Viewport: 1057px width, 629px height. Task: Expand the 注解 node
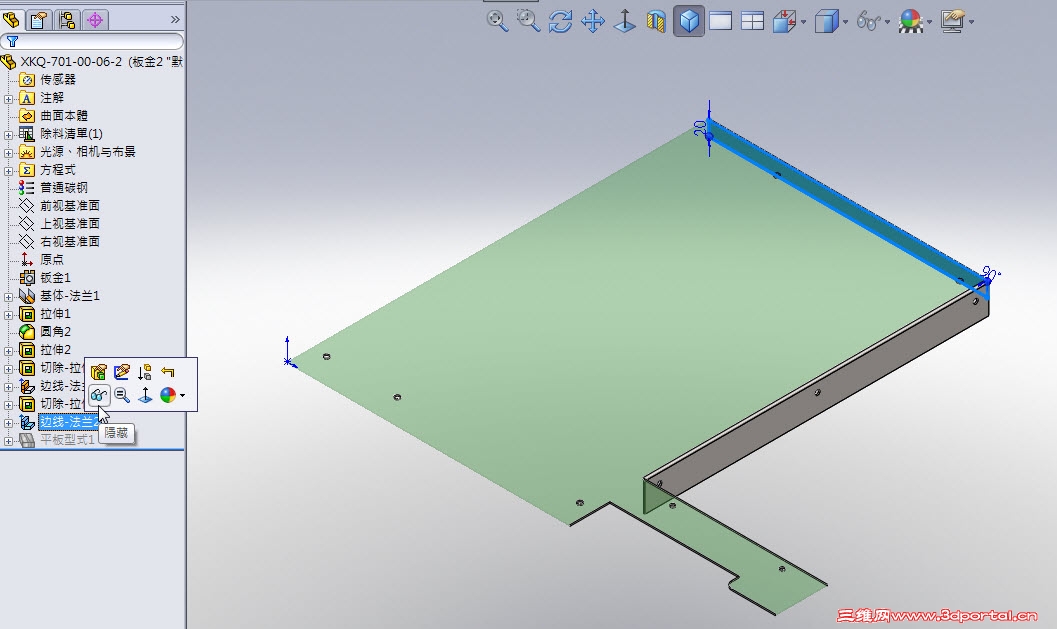click(8, 98)
